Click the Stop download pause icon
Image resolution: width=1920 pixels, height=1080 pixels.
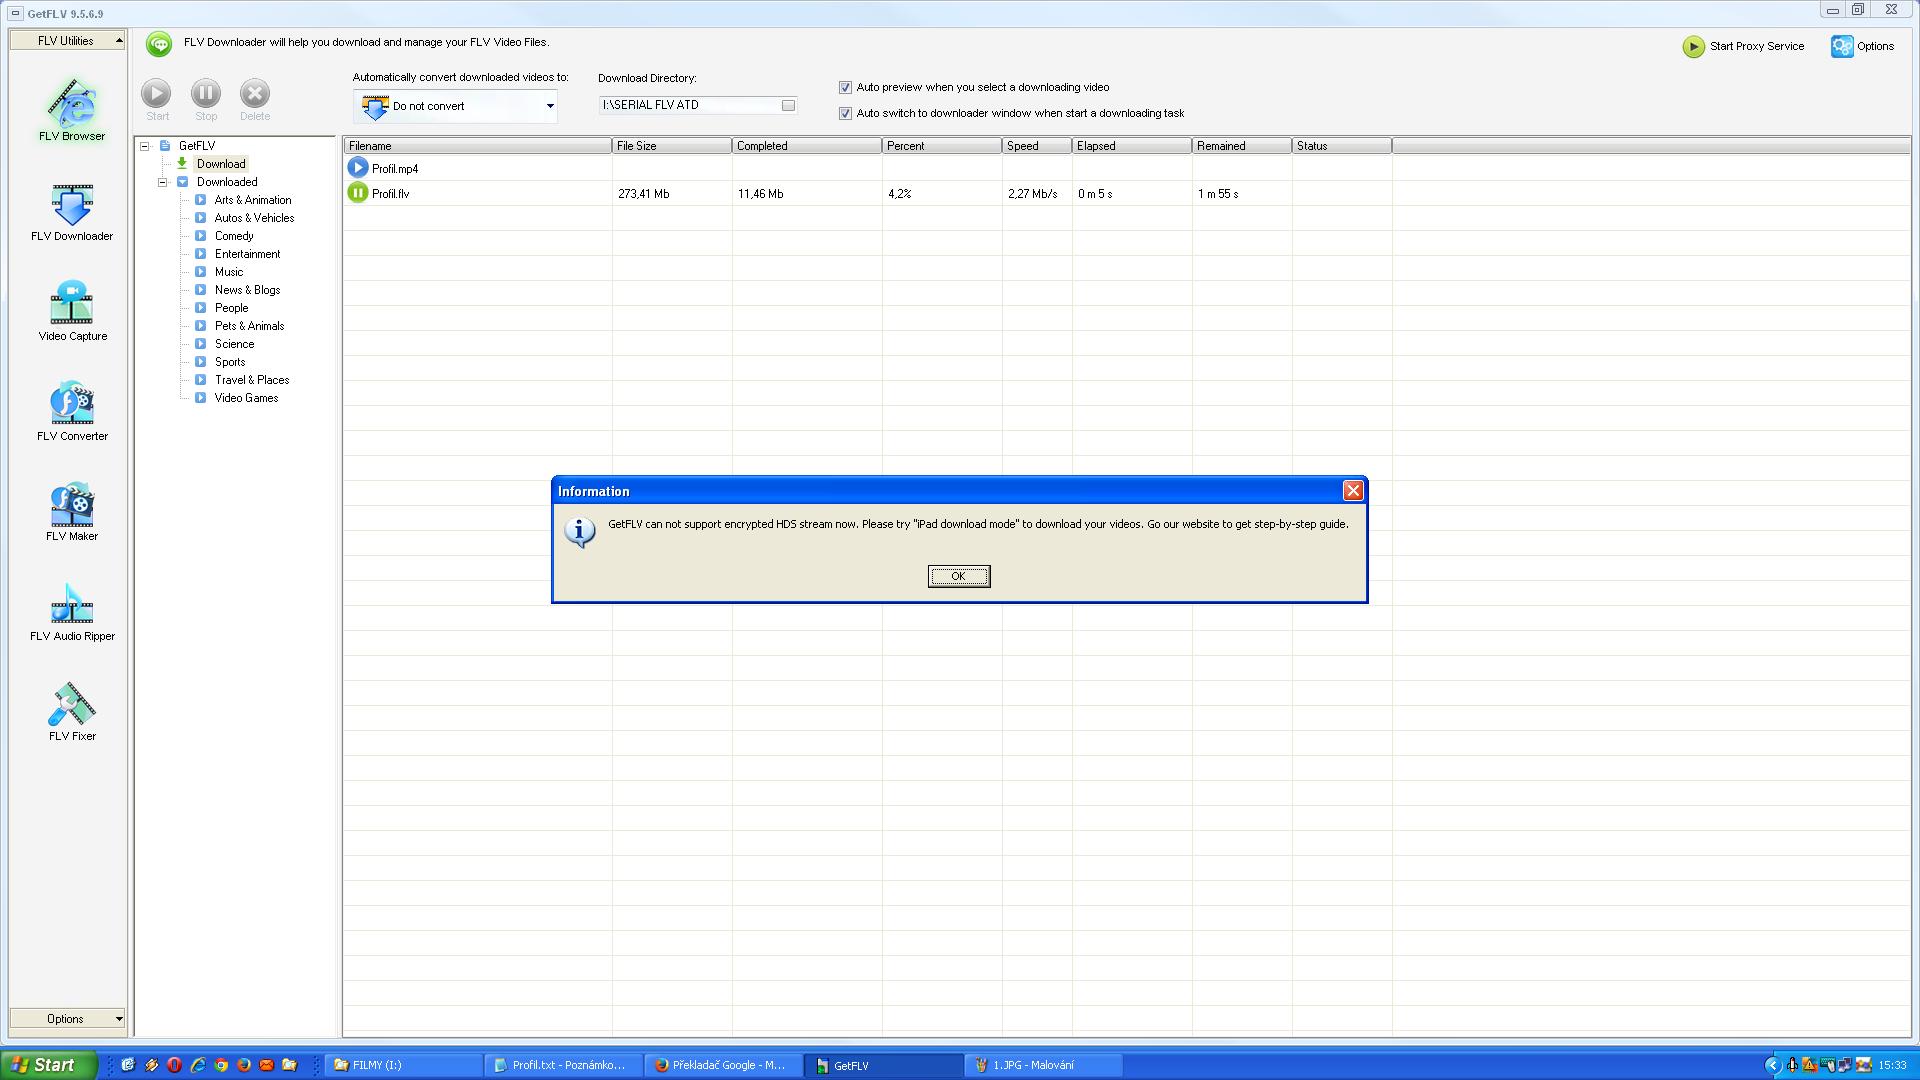(206, 94)
